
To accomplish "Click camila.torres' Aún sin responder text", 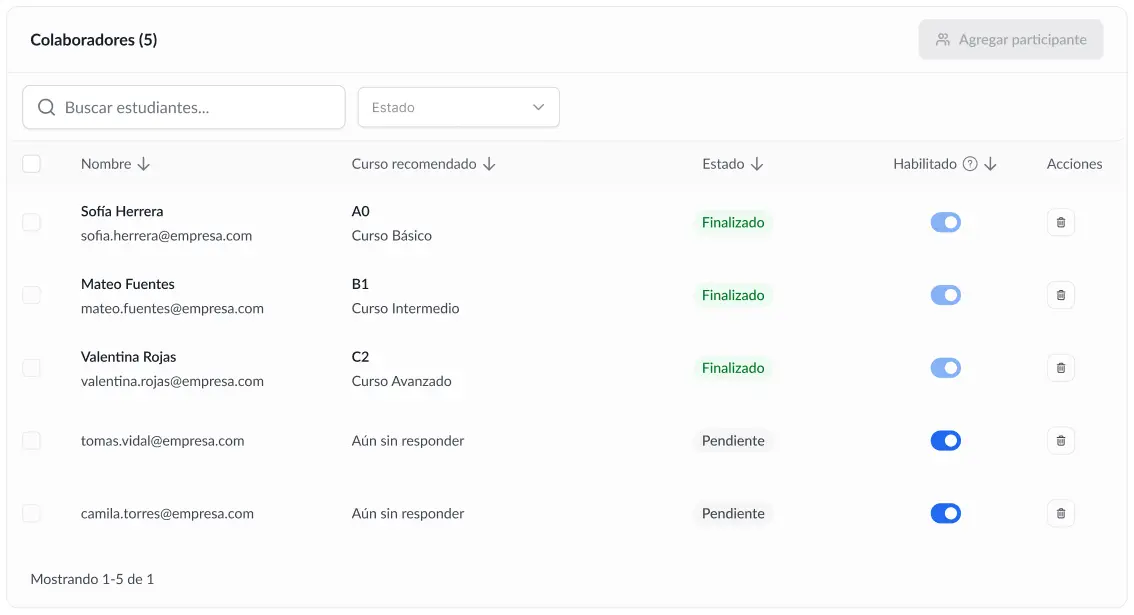I will (408, 514).
